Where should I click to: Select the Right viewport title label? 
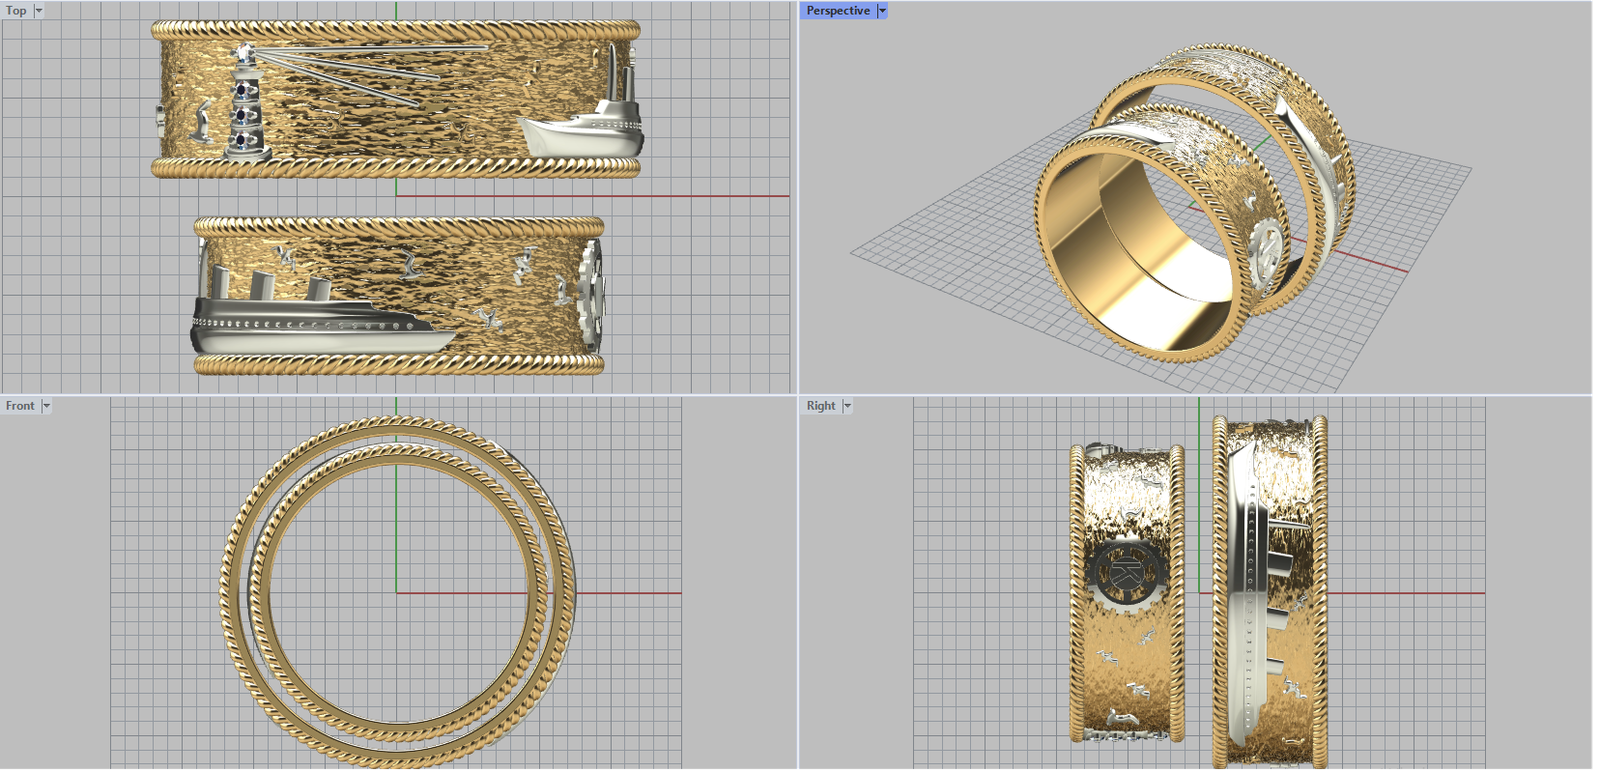click(x=821, y=406)
